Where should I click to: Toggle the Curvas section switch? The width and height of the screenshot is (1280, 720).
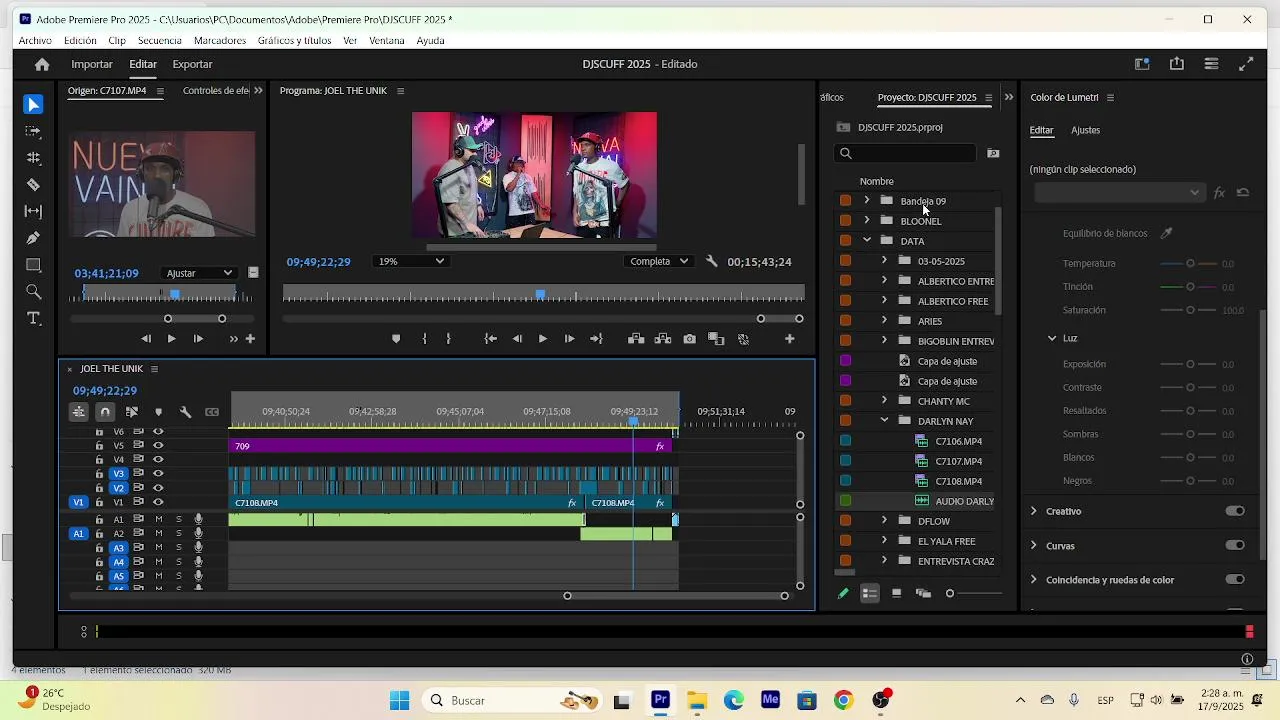[x=1235, y=545]
